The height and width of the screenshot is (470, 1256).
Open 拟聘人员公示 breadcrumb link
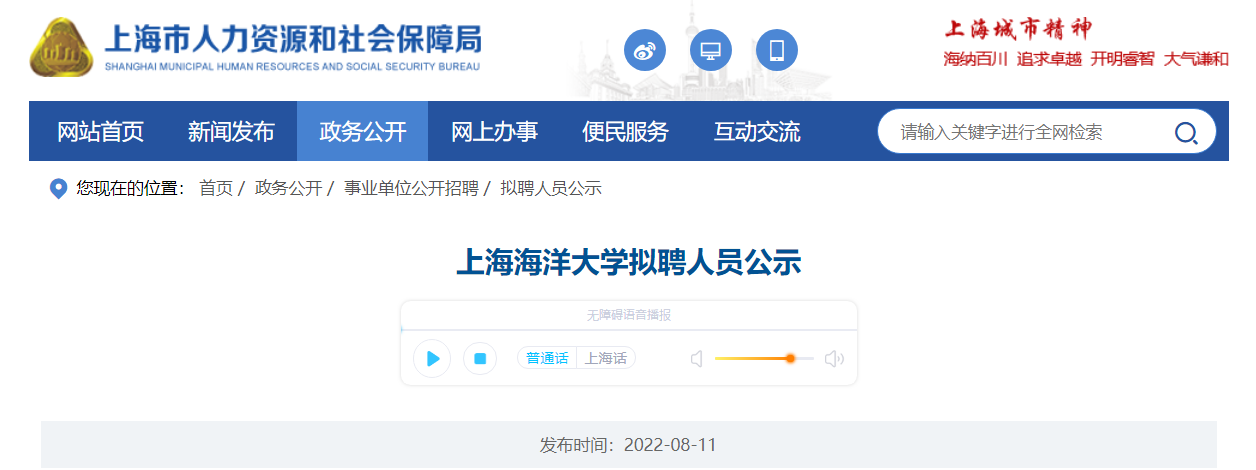[x=551, y=188]
